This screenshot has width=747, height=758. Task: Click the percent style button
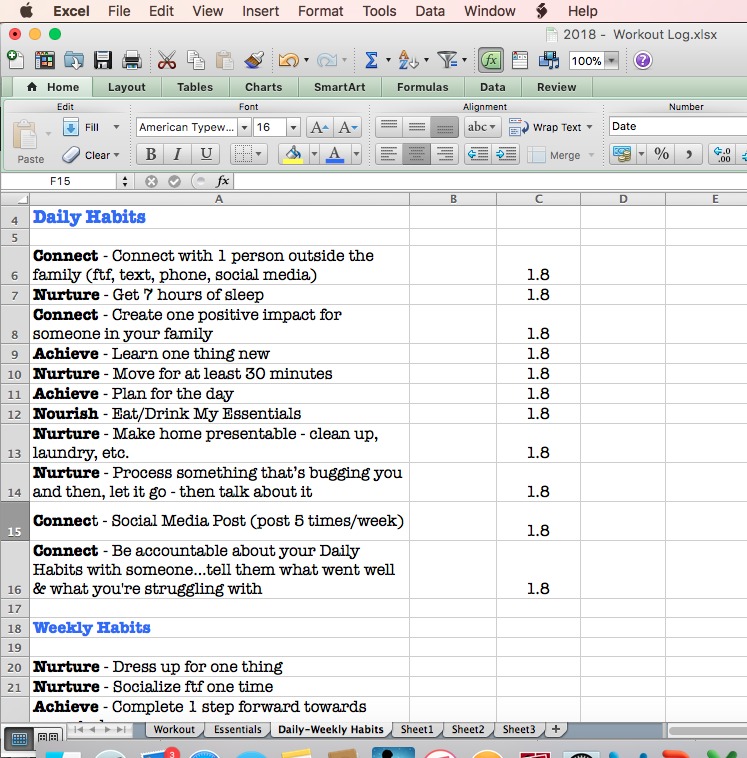[661, 154]
